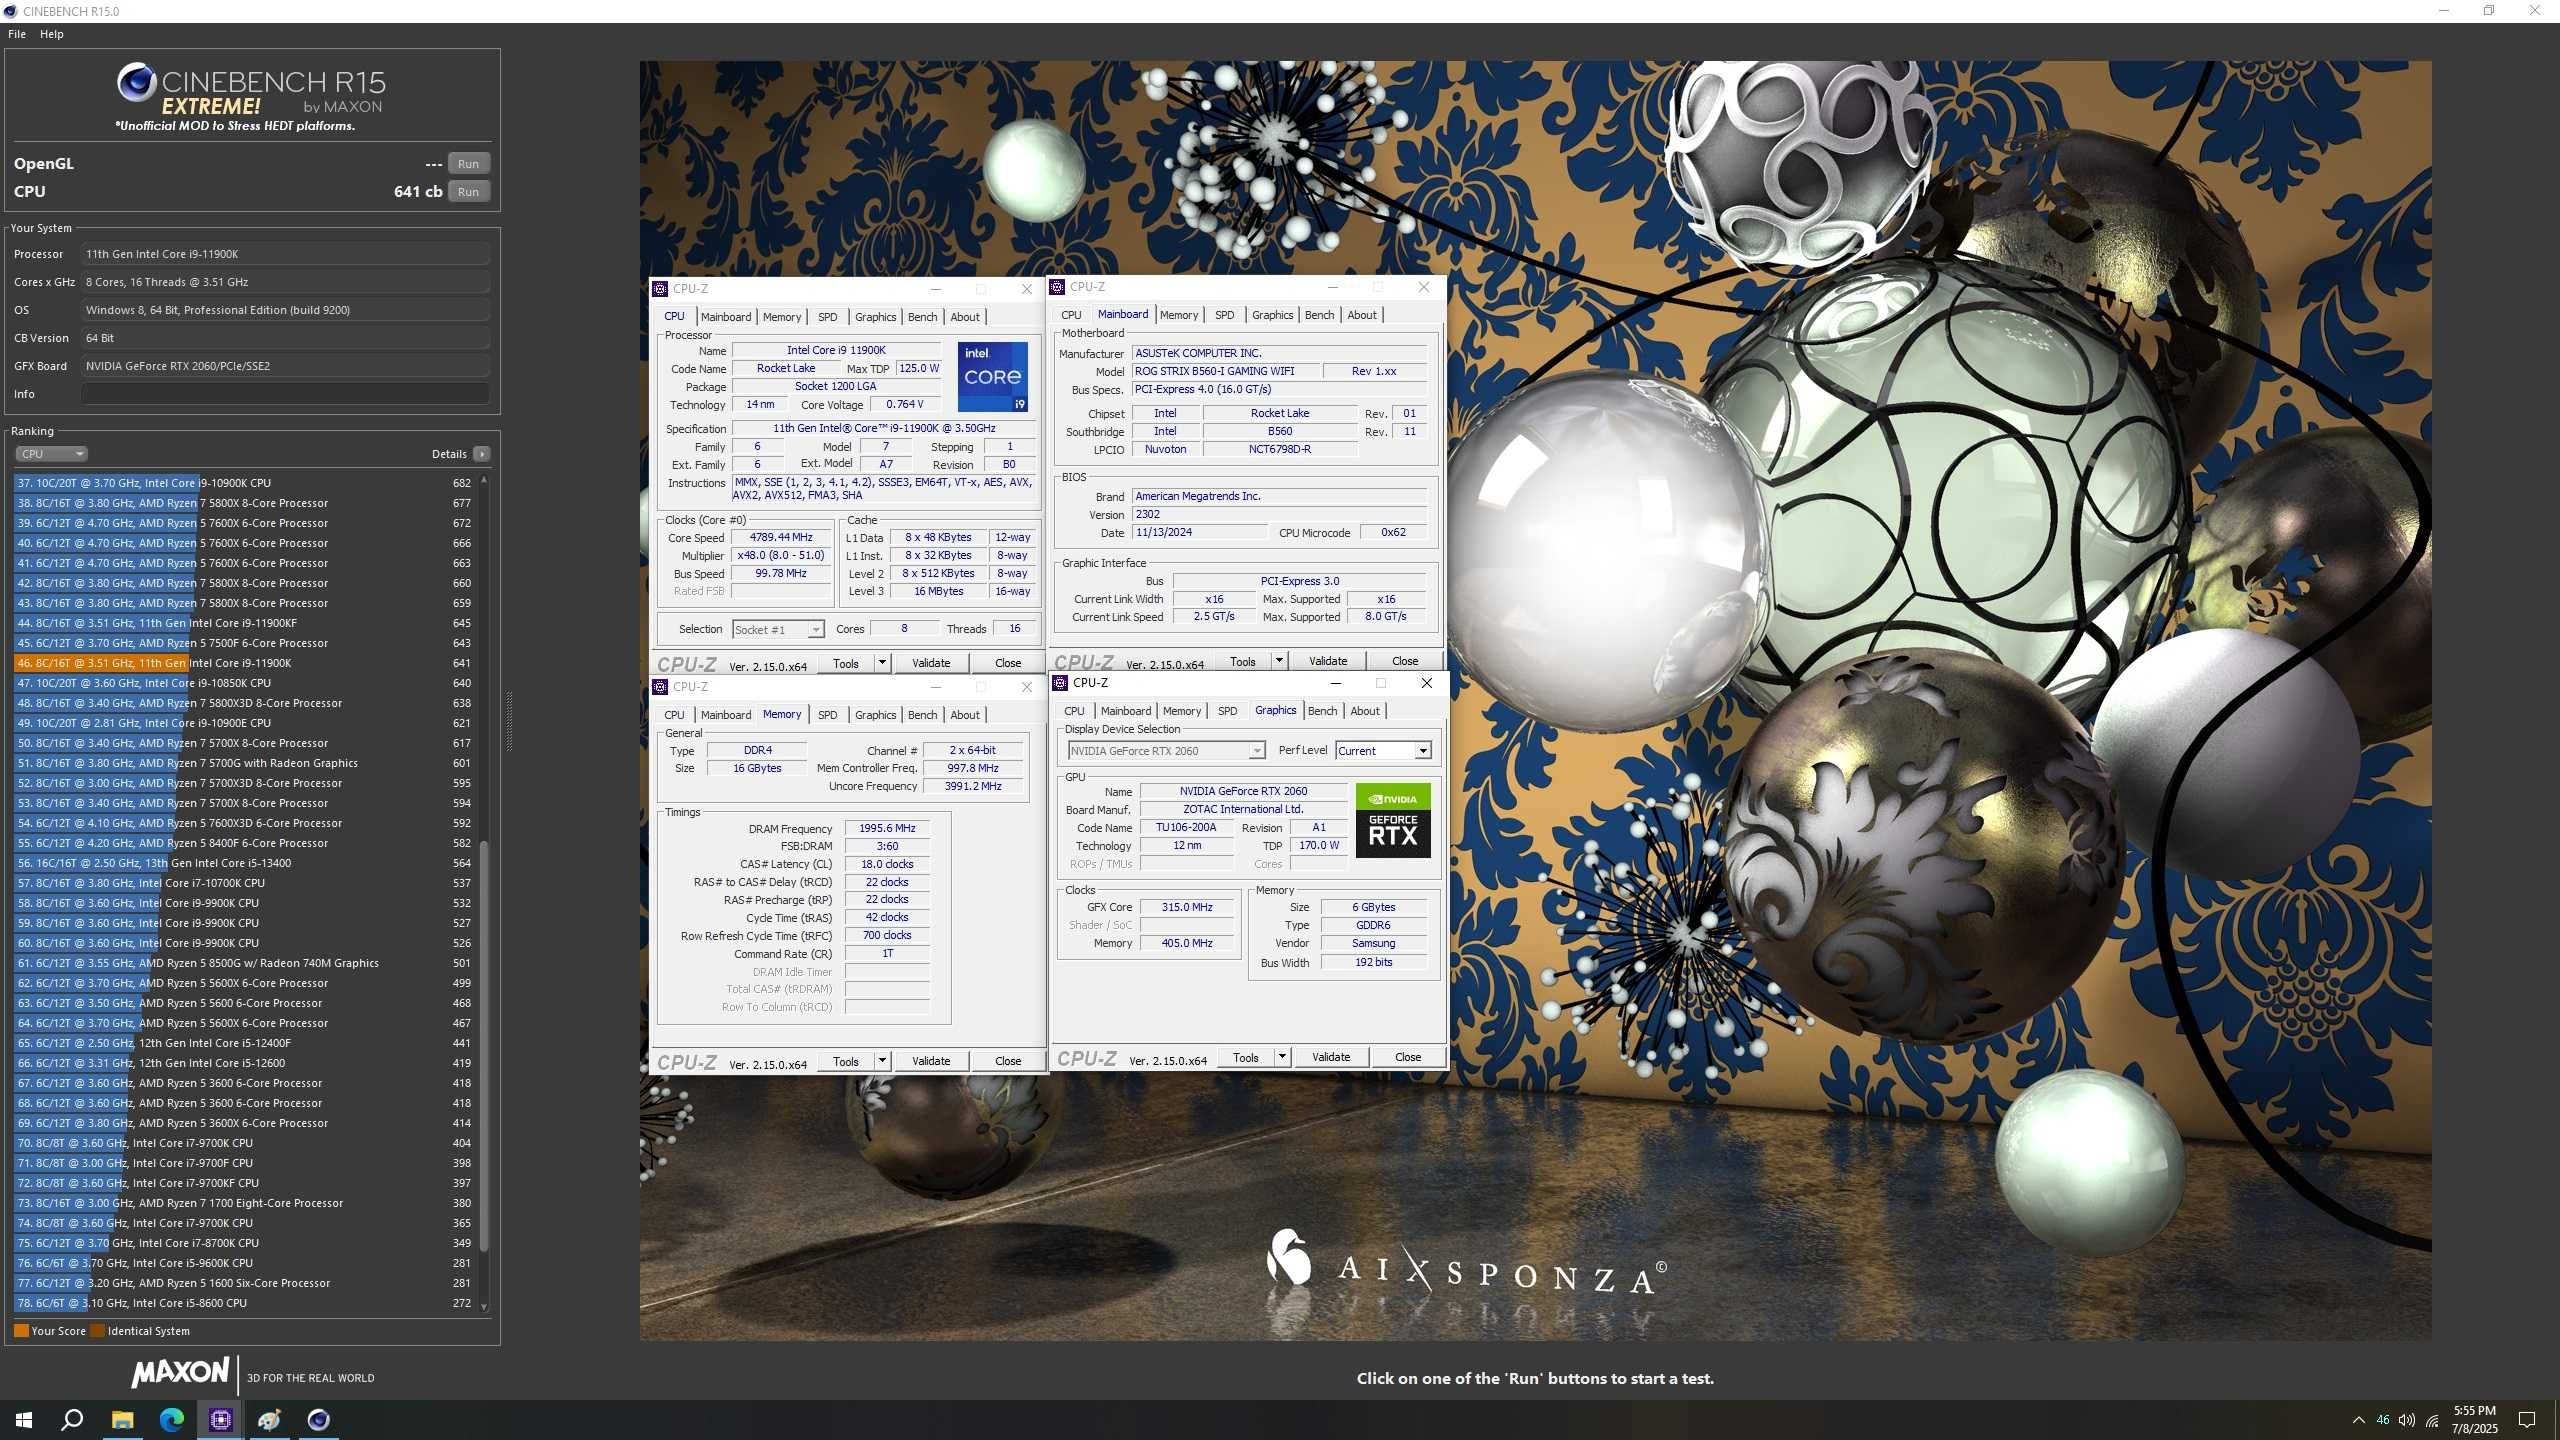Screen dimensions: 2560x1440
Task: Click the Intel Core i9 badge in CPU-Z
Action: [x=992, y=377]
